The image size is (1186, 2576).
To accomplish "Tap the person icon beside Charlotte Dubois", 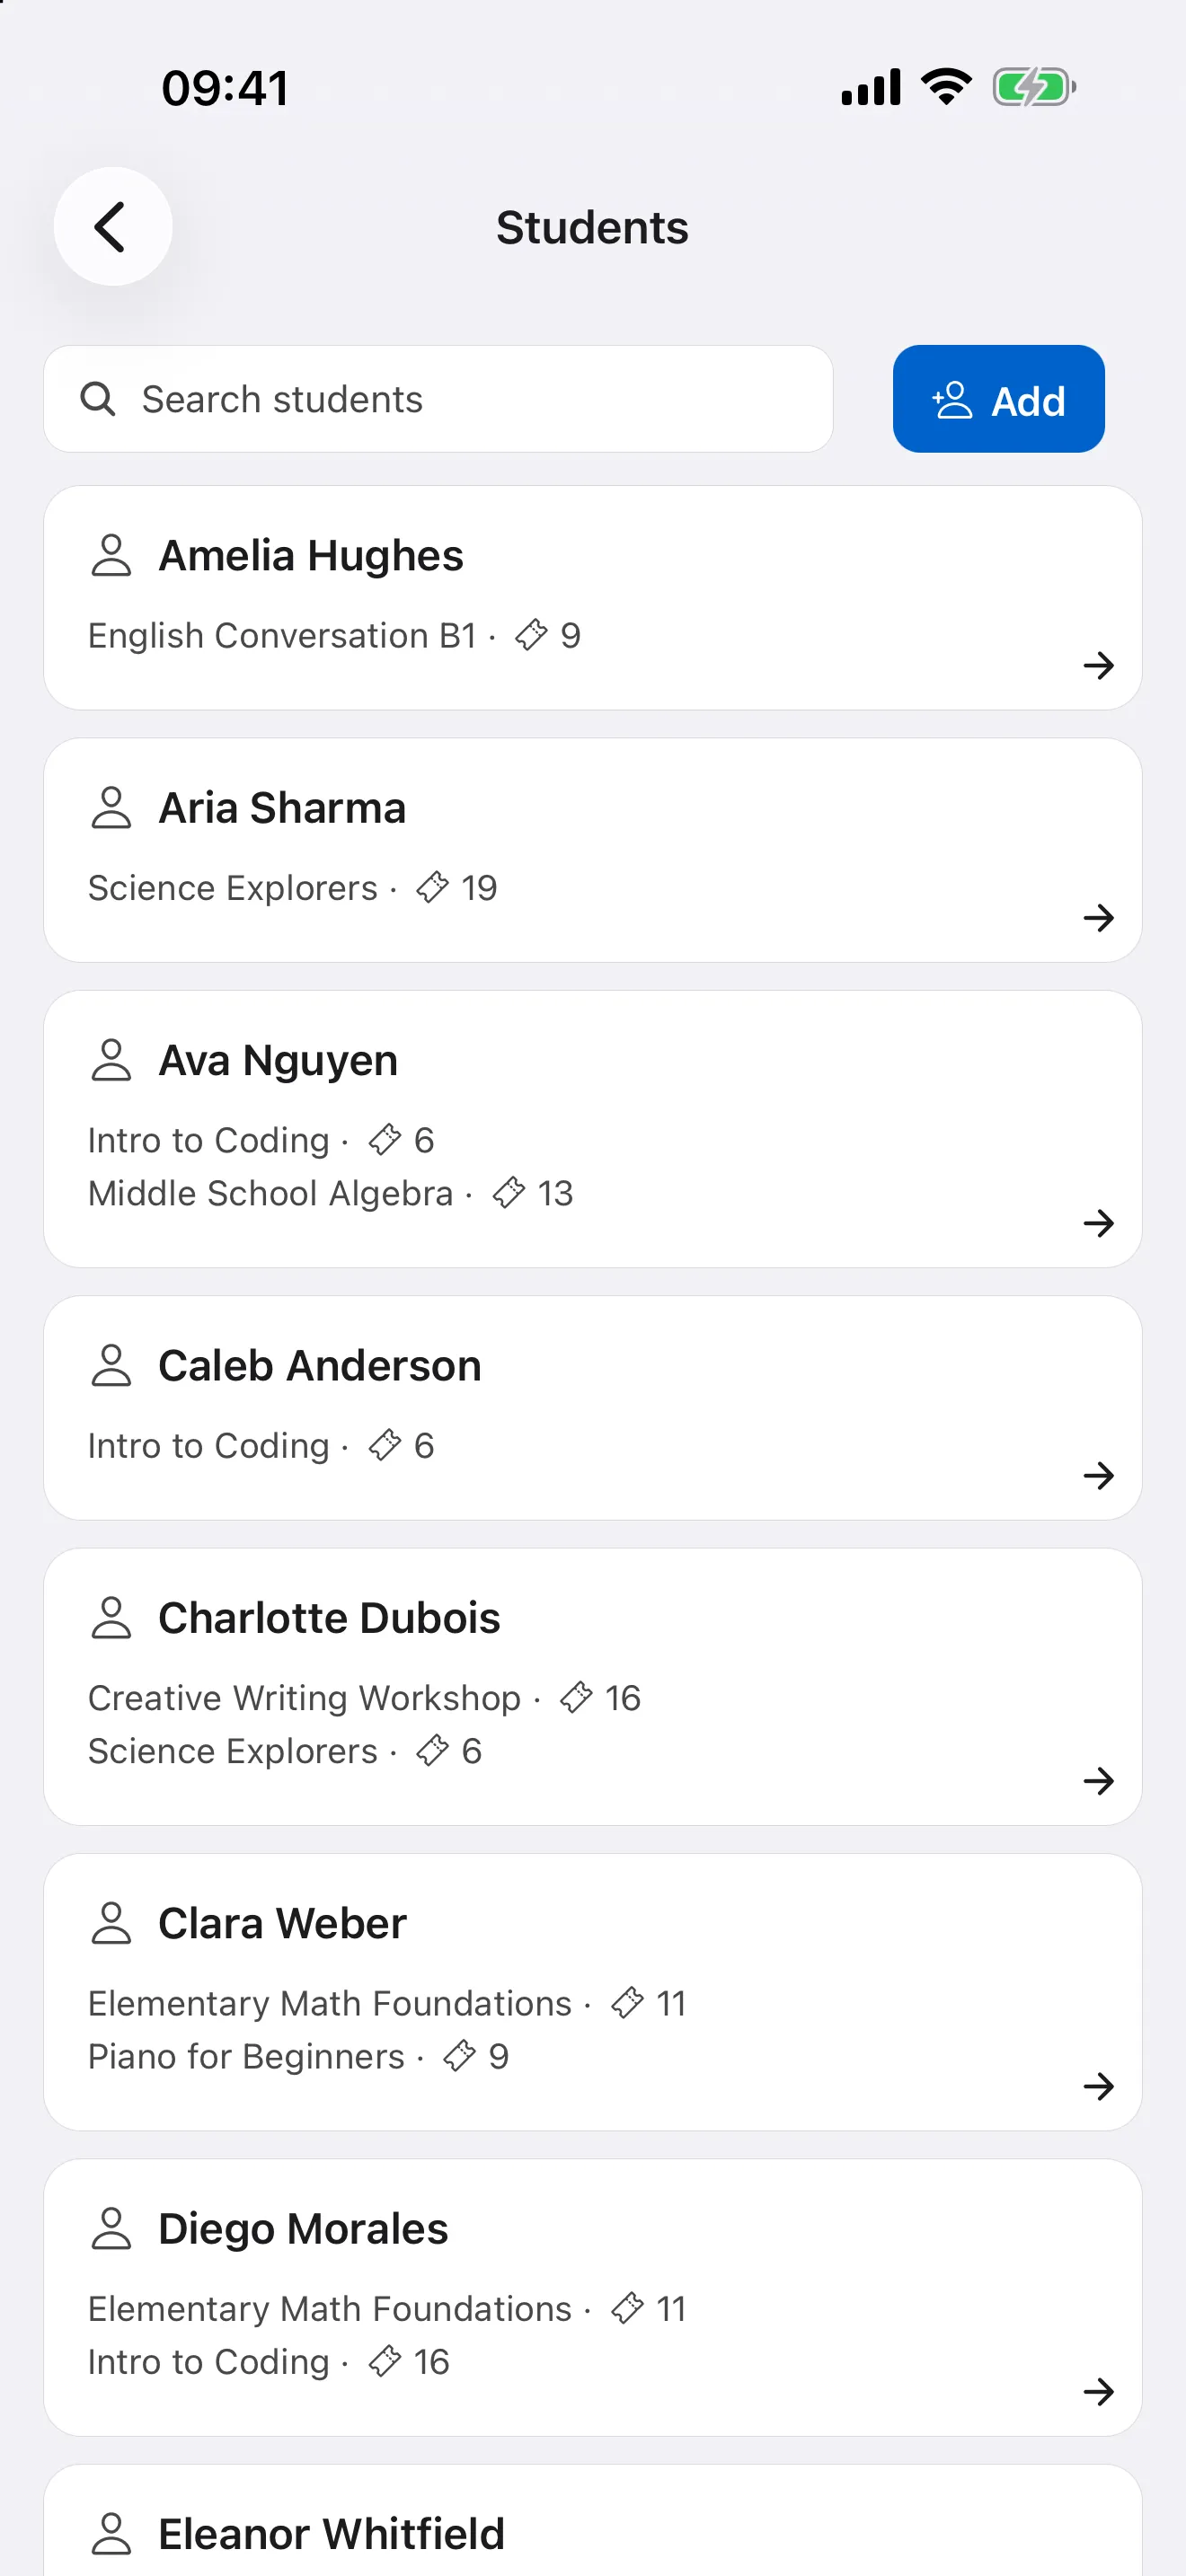I will [x=111, y=1617].
